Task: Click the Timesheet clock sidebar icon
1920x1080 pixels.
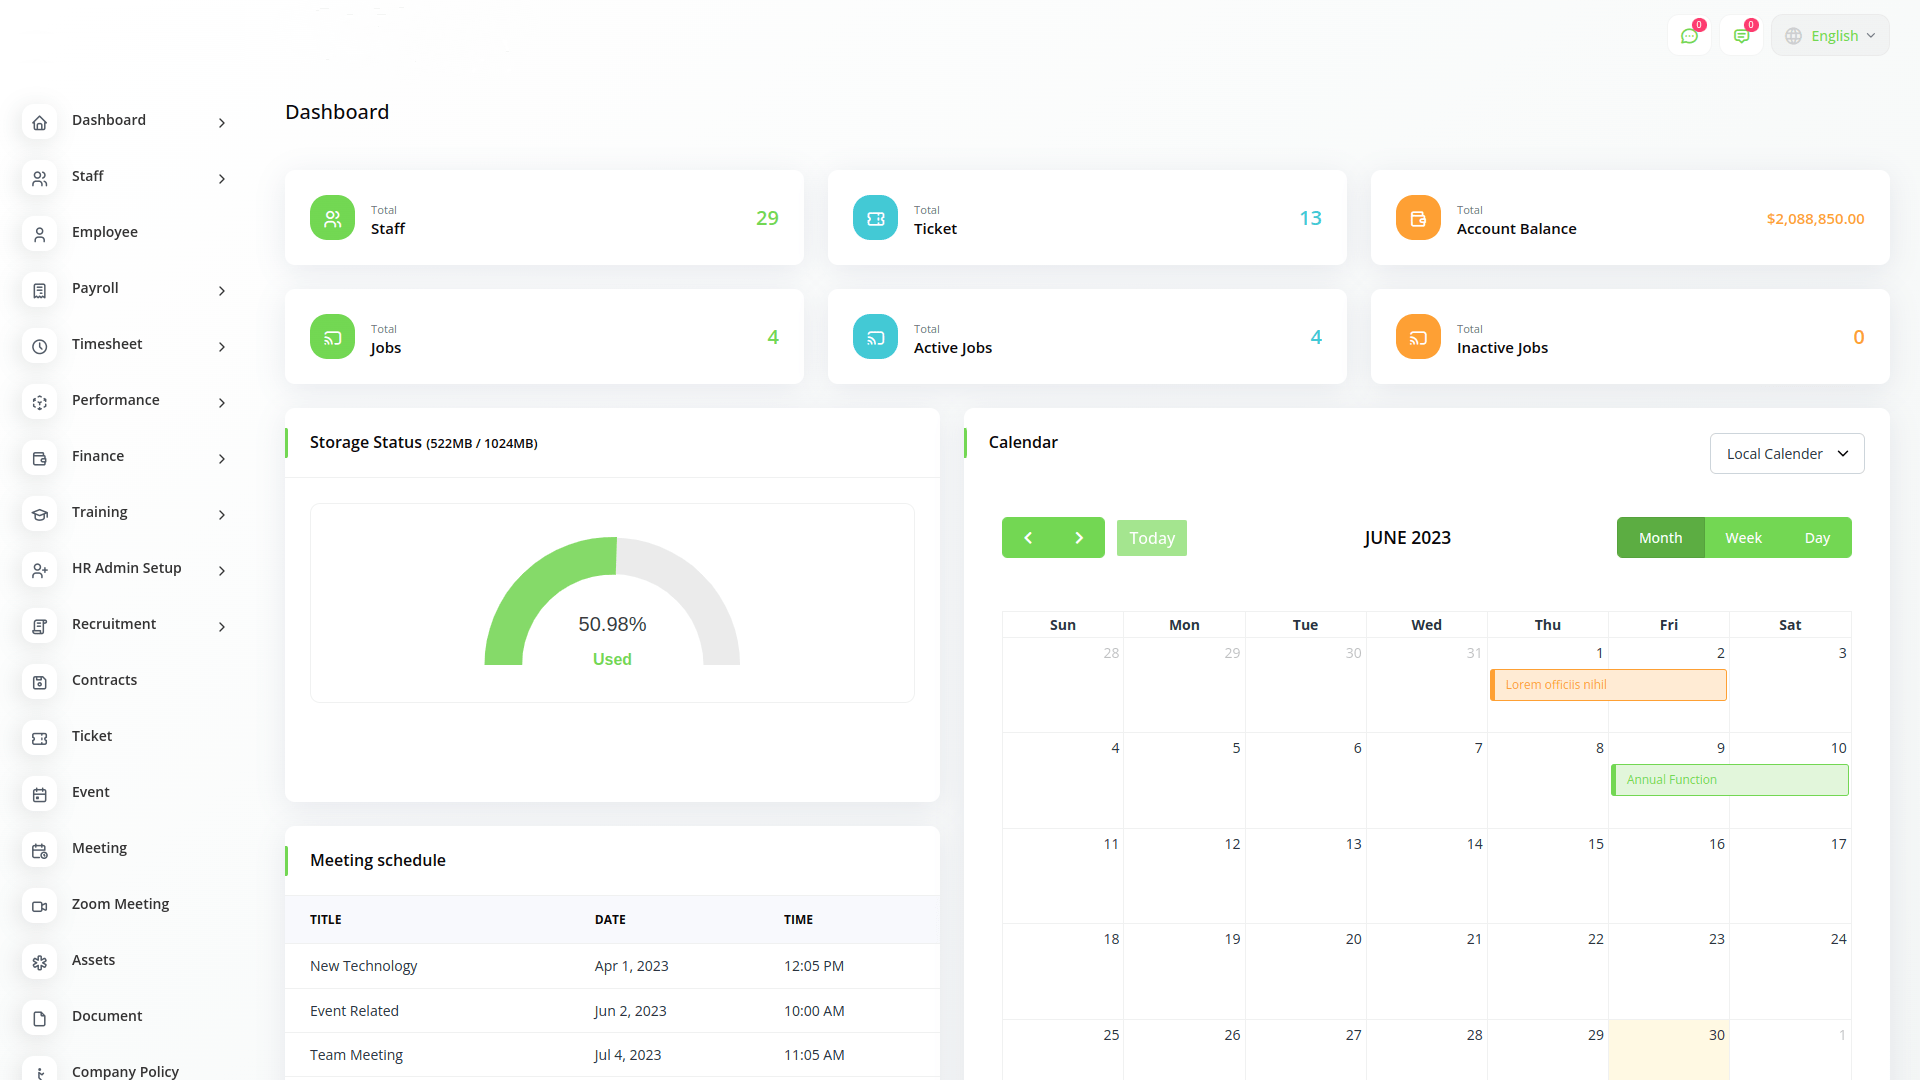Action: 40,346
